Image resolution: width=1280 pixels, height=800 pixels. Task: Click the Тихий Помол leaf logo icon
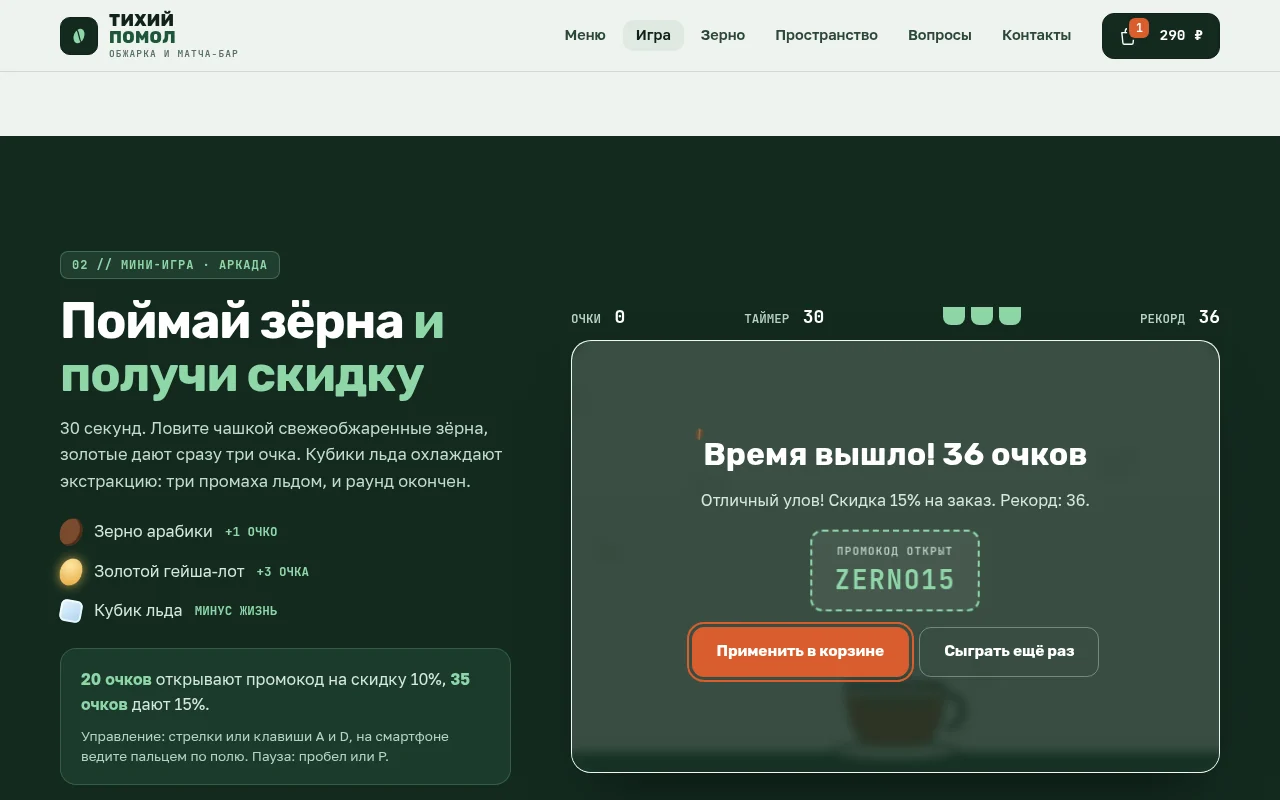[79, 36]
